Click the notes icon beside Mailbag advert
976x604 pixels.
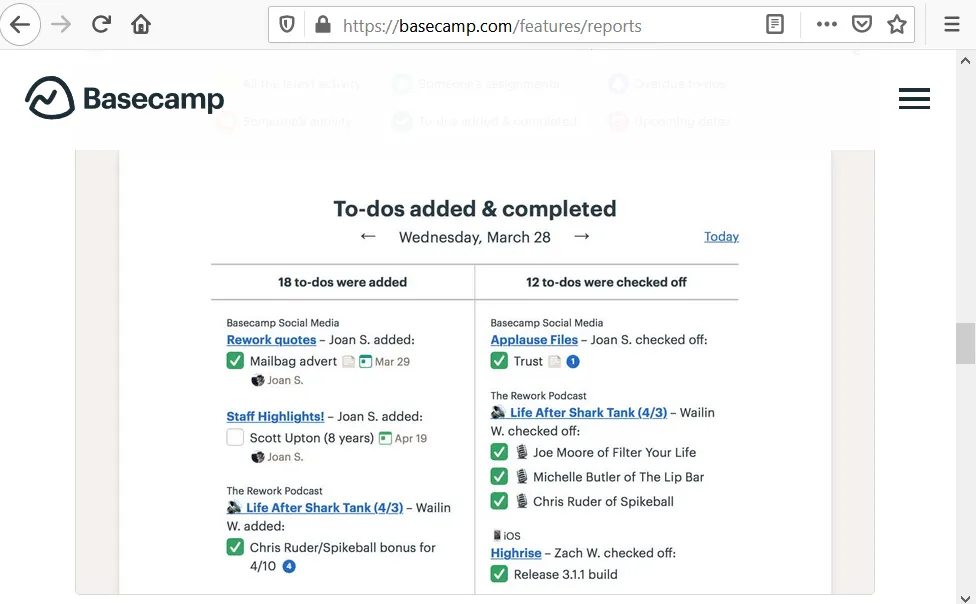click(349, 361)
